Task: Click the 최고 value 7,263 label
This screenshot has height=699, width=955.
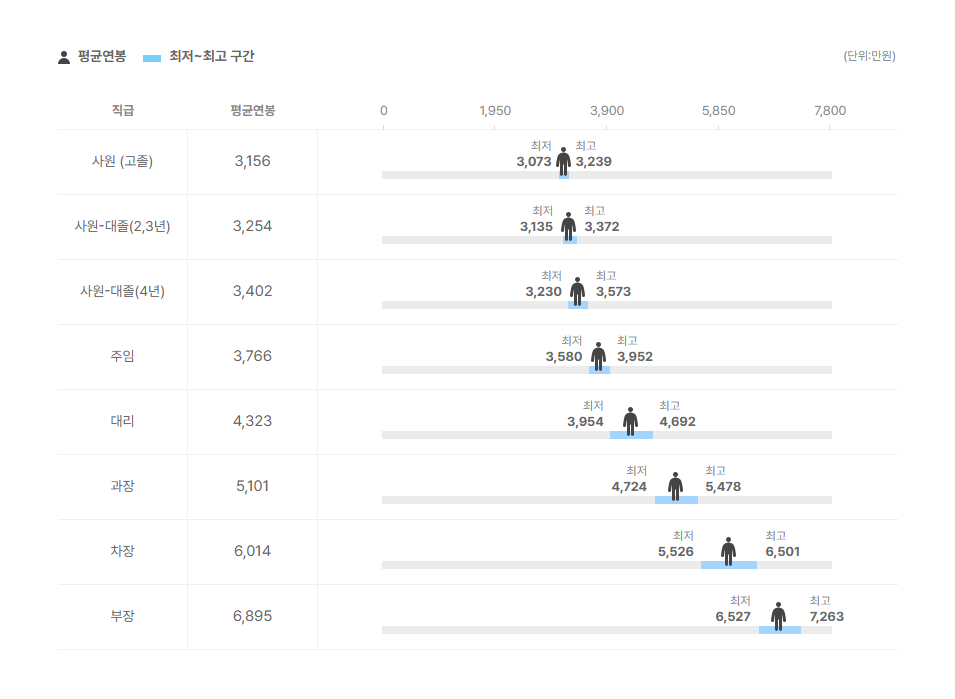Action: click(x=826, y=617)
